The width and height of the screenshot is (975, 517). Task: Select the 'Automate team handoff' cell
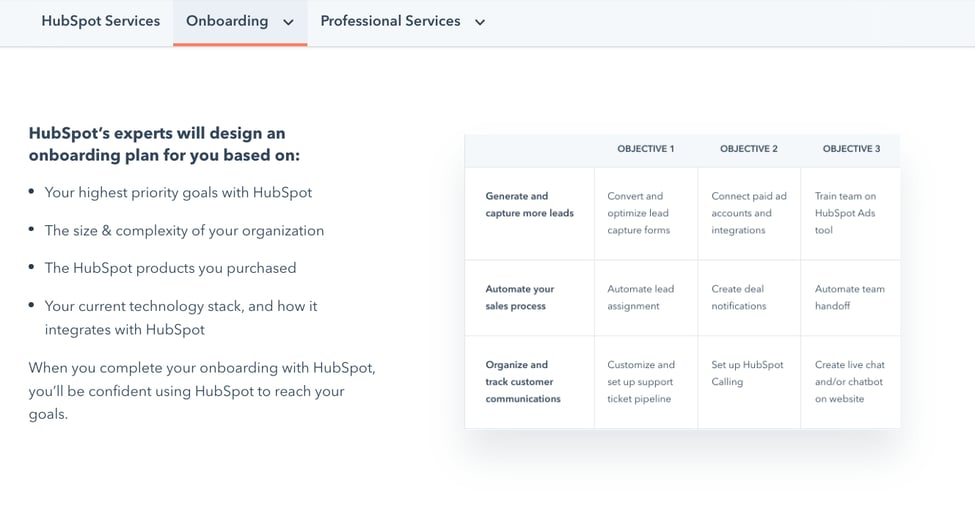tap(849, 297)
